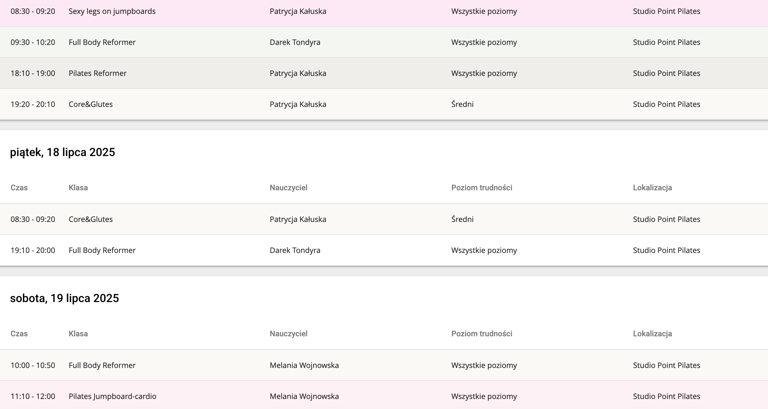Click the Lokalizacja header in Friday's table

pos(652,188)
